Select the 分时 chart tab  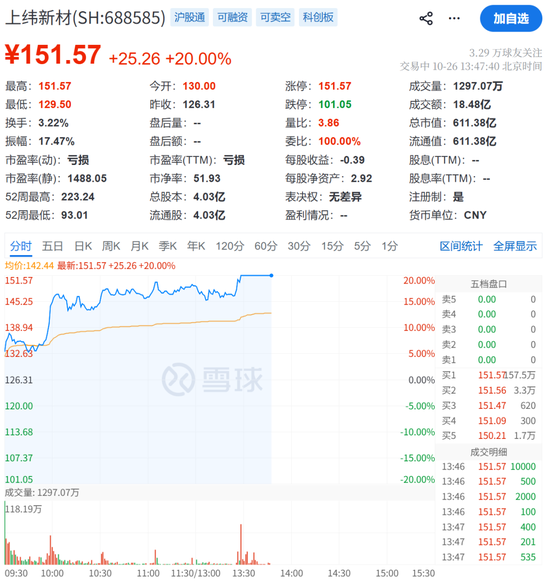21,246
